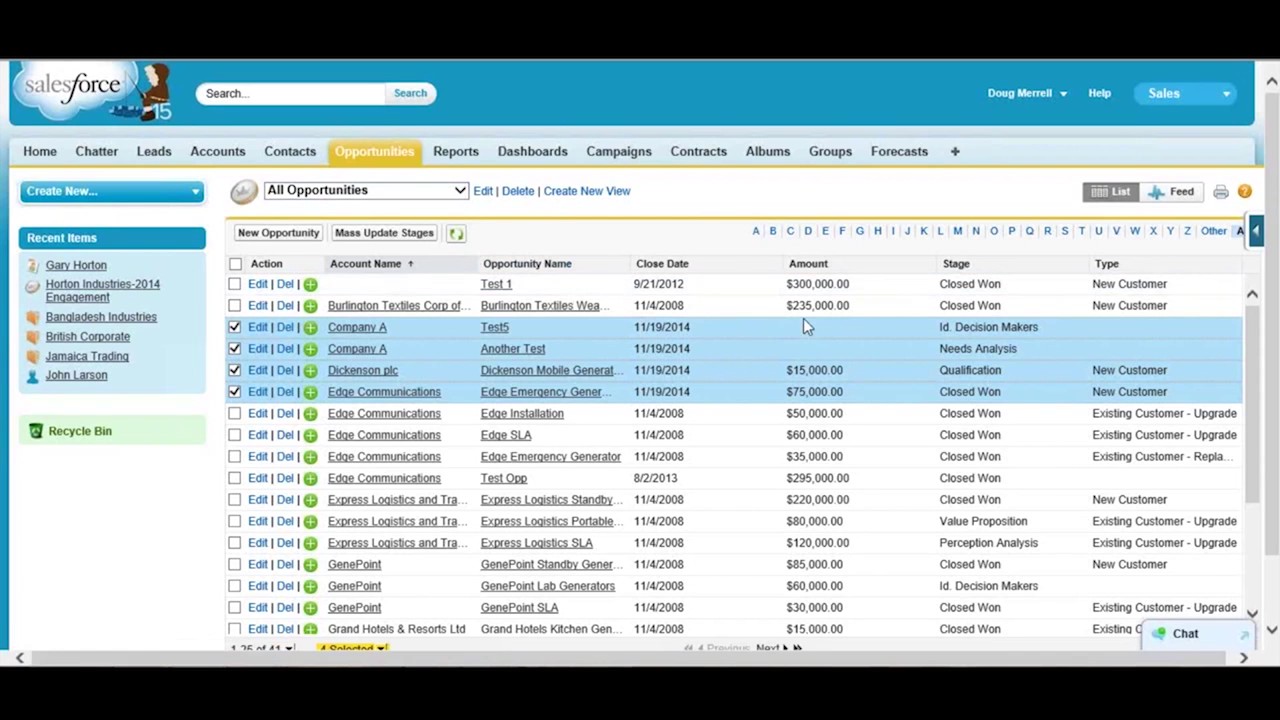The height and width of the screenshot is (720, 1280).
Task: Click in the Search input field
Action: coord(291,93)
